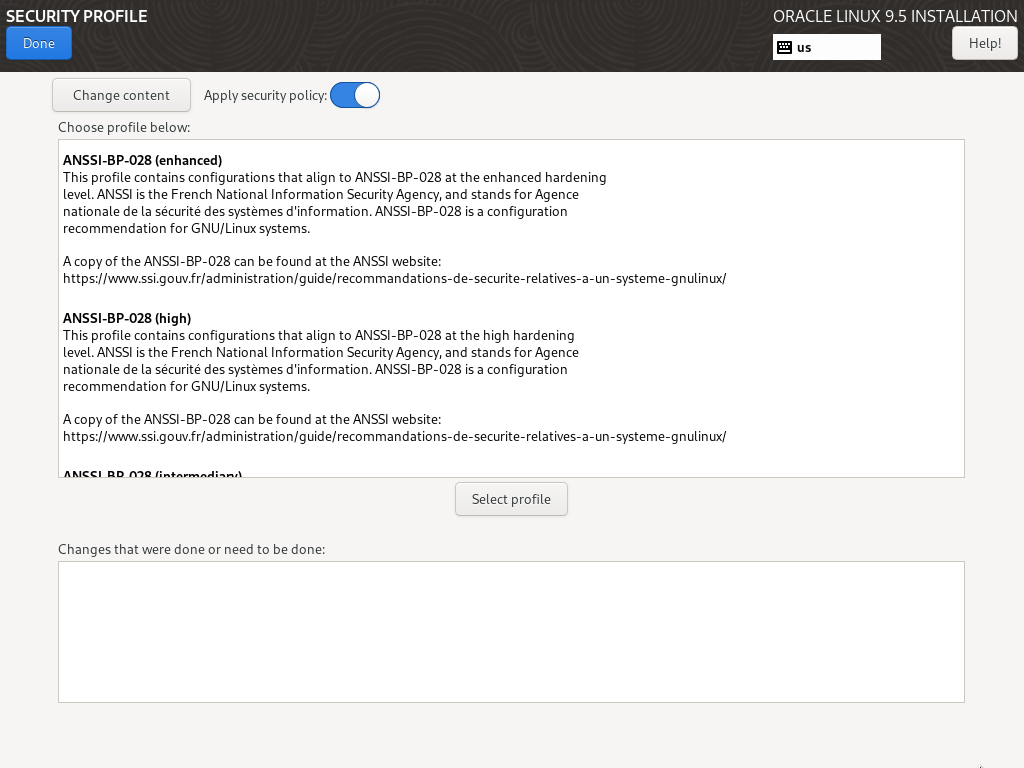Image resolution: width=1024 pixels, height=768 pixels.
Task: Click the ANSSI website URL under enhanced profile
Action: [394, 278]
